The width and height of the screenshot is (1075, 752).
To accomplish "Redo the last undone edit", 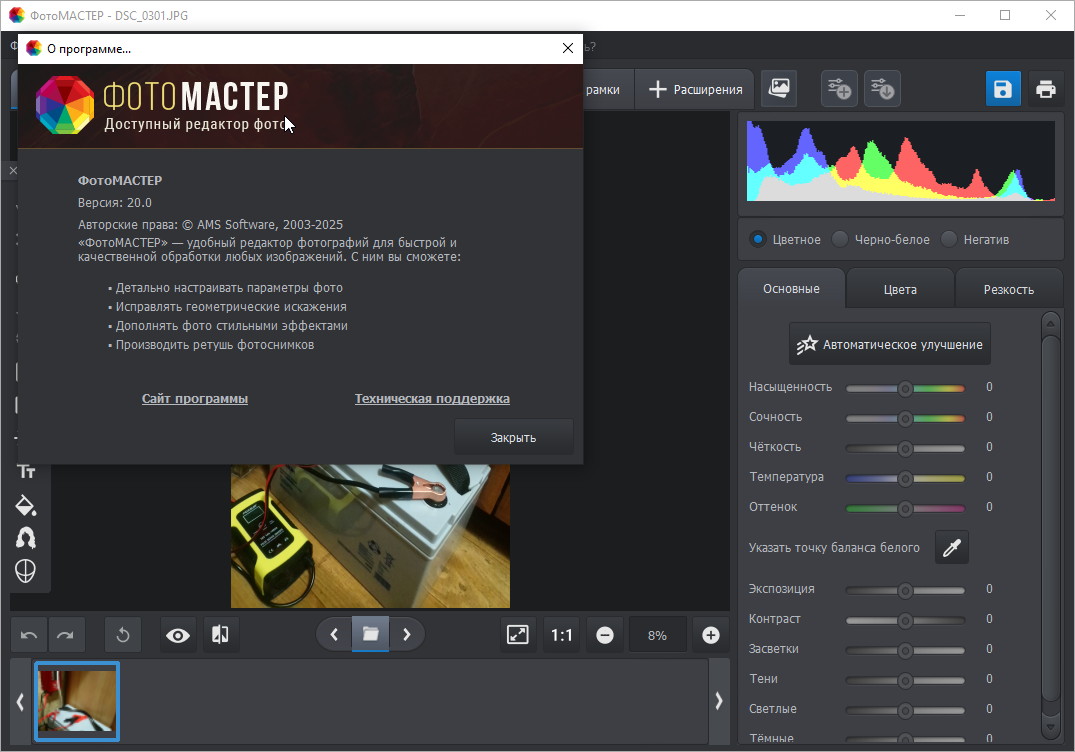I will [66, 635].
